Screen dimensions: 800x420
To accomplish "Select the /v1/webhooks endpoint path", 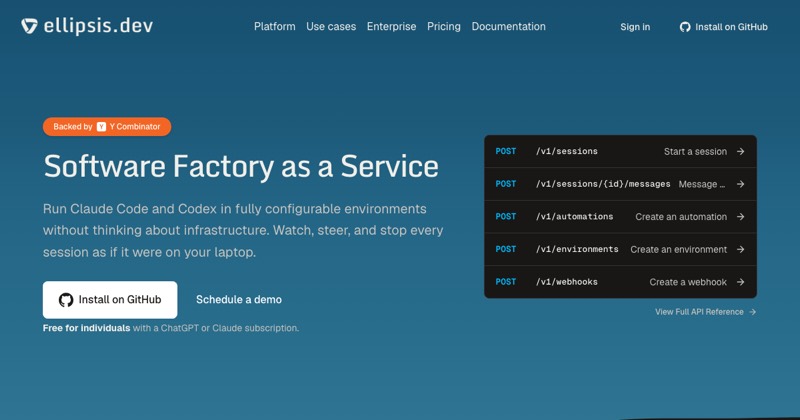I will coord(566,282).
